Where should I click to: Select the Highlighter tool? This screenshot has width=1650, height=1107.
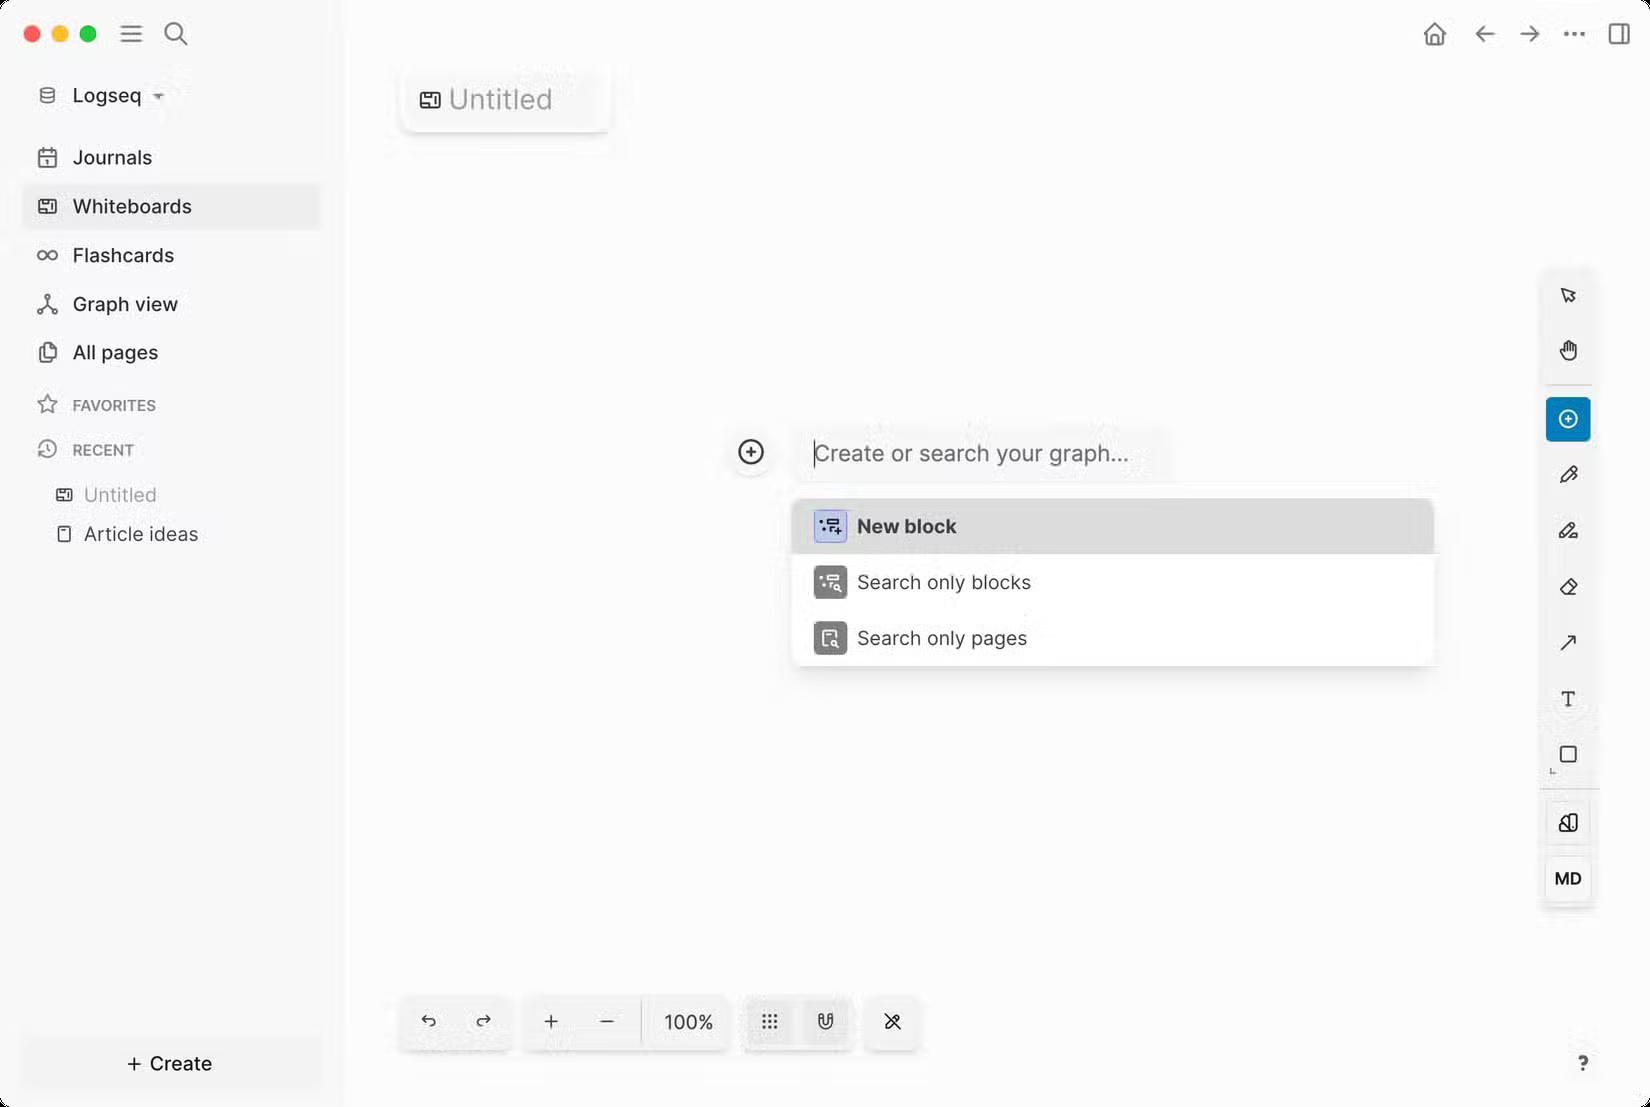click(x=1568, y=531)
